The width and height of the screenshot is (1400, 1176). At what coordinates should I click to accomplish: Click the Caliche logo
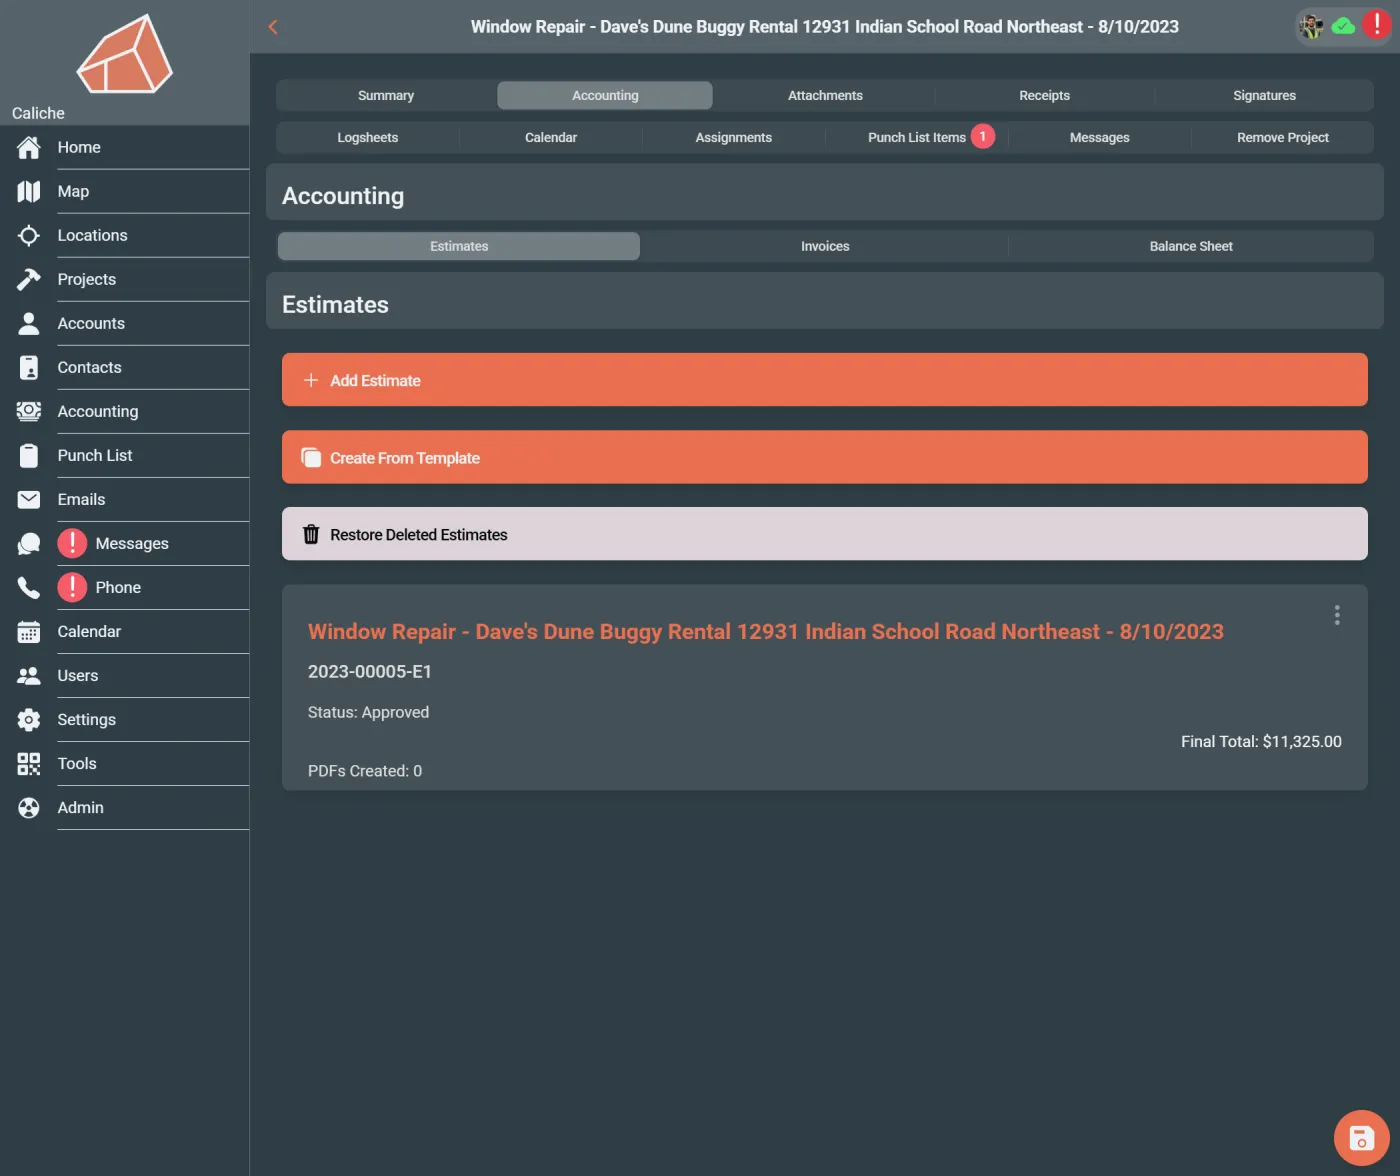coord(125,54)
